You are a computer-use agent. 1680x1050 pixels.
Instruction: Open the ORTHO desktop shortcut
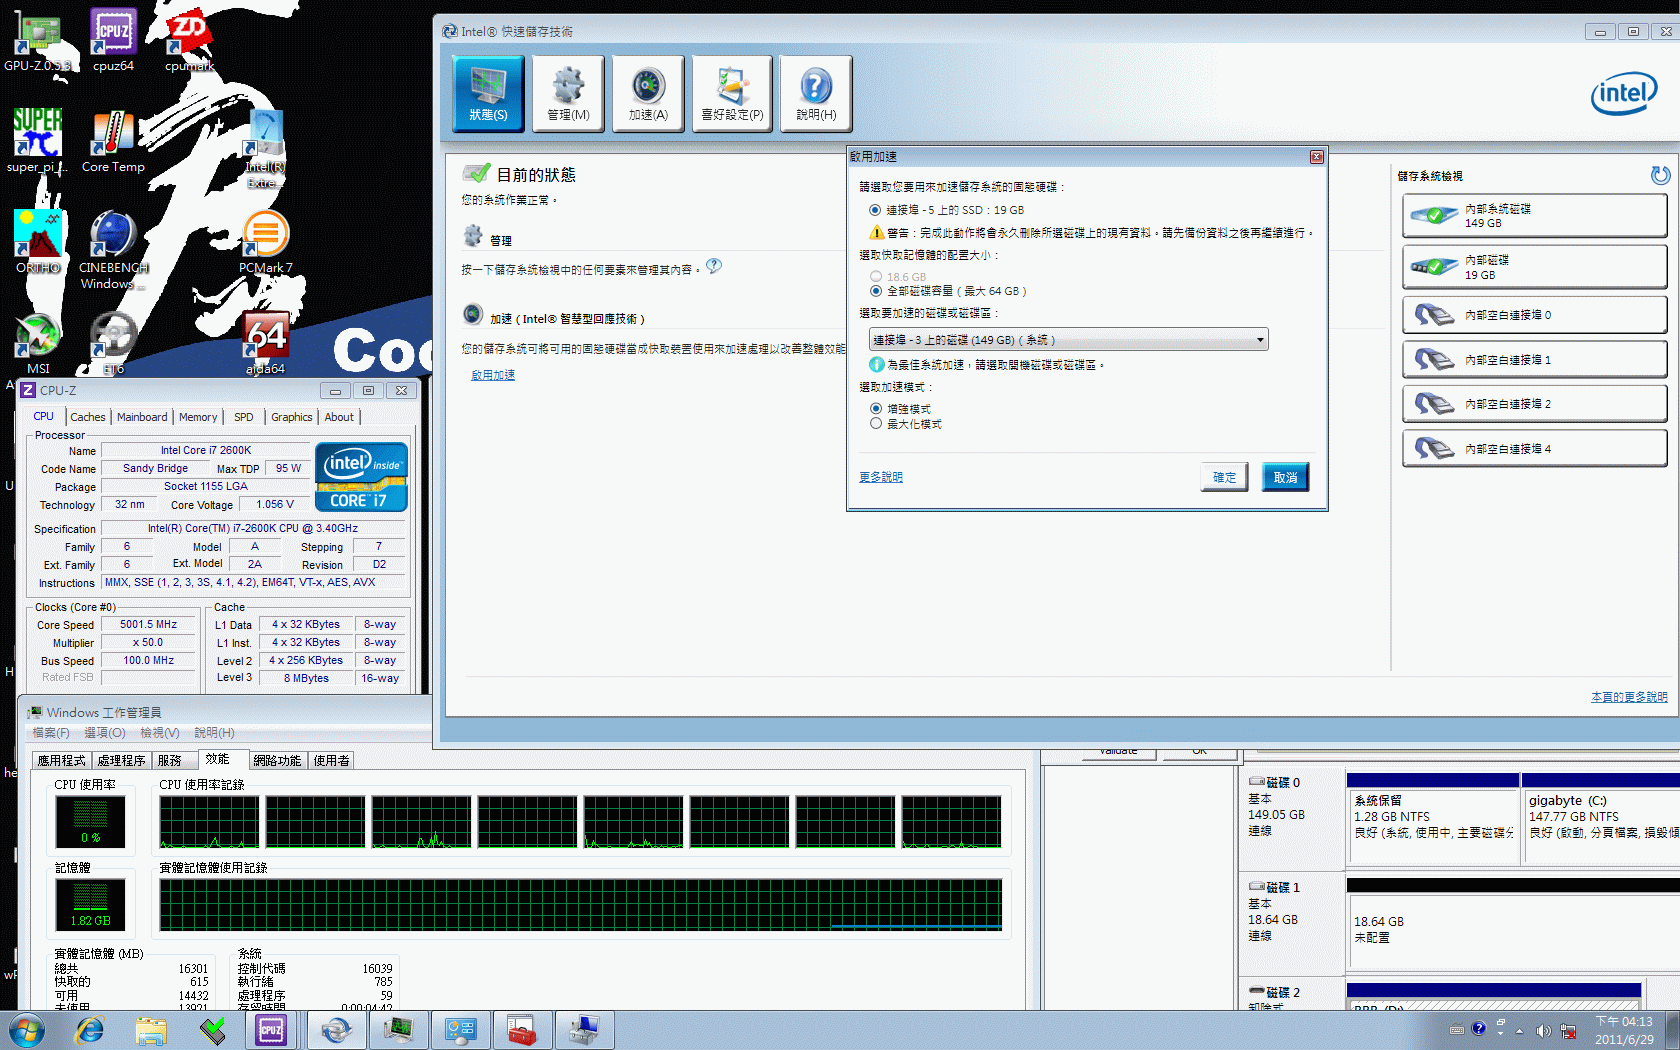[38, 242]
